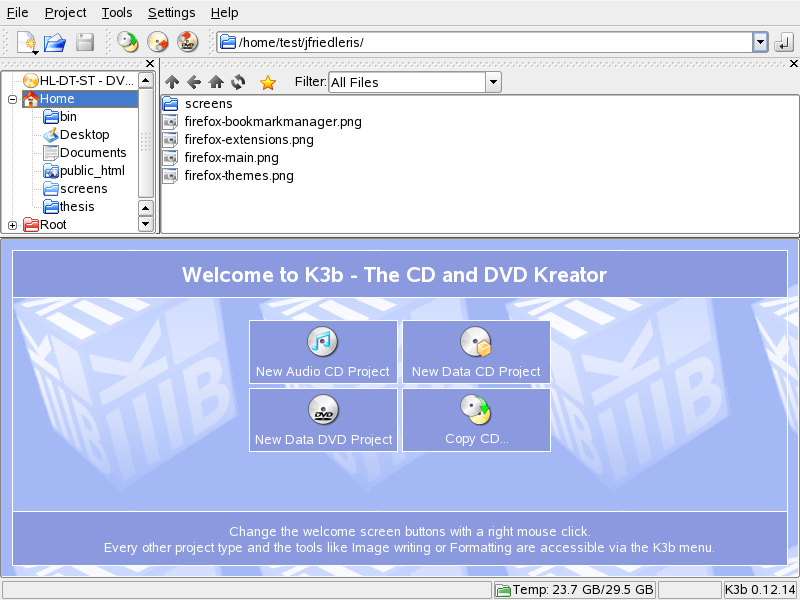
Task: Click the bookmarks star icon
Action: tap(268, 83)
